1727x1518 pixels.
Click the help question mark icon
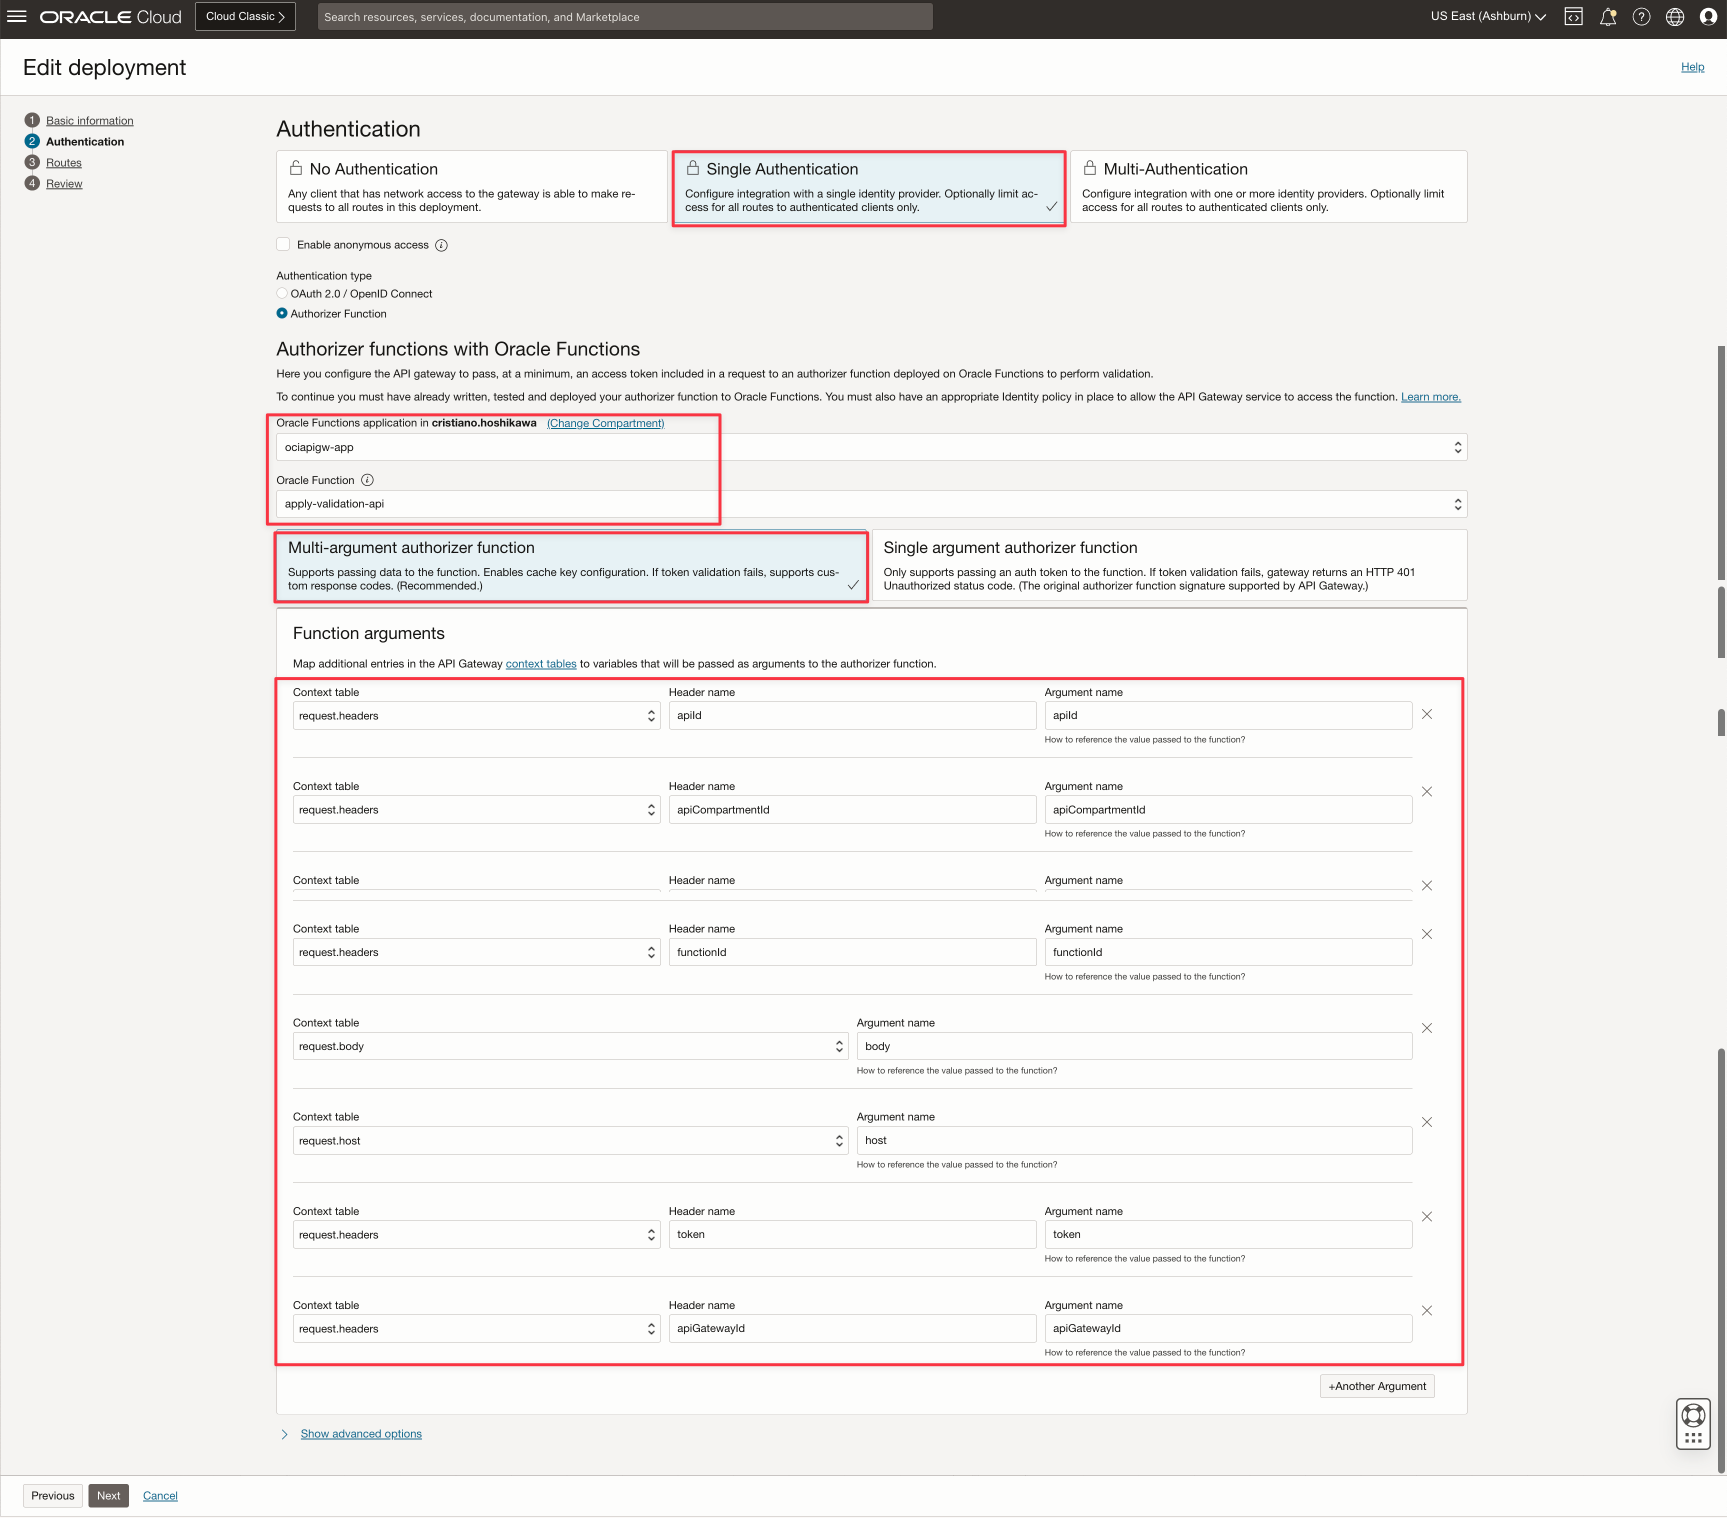pyautogui.click(x=1641, y=17)
